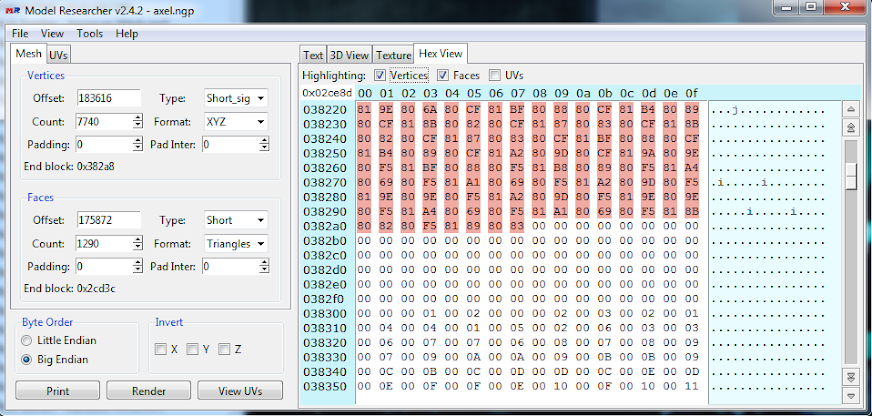
Task: Click Faces Count field 1290
Action: (104, 244)
